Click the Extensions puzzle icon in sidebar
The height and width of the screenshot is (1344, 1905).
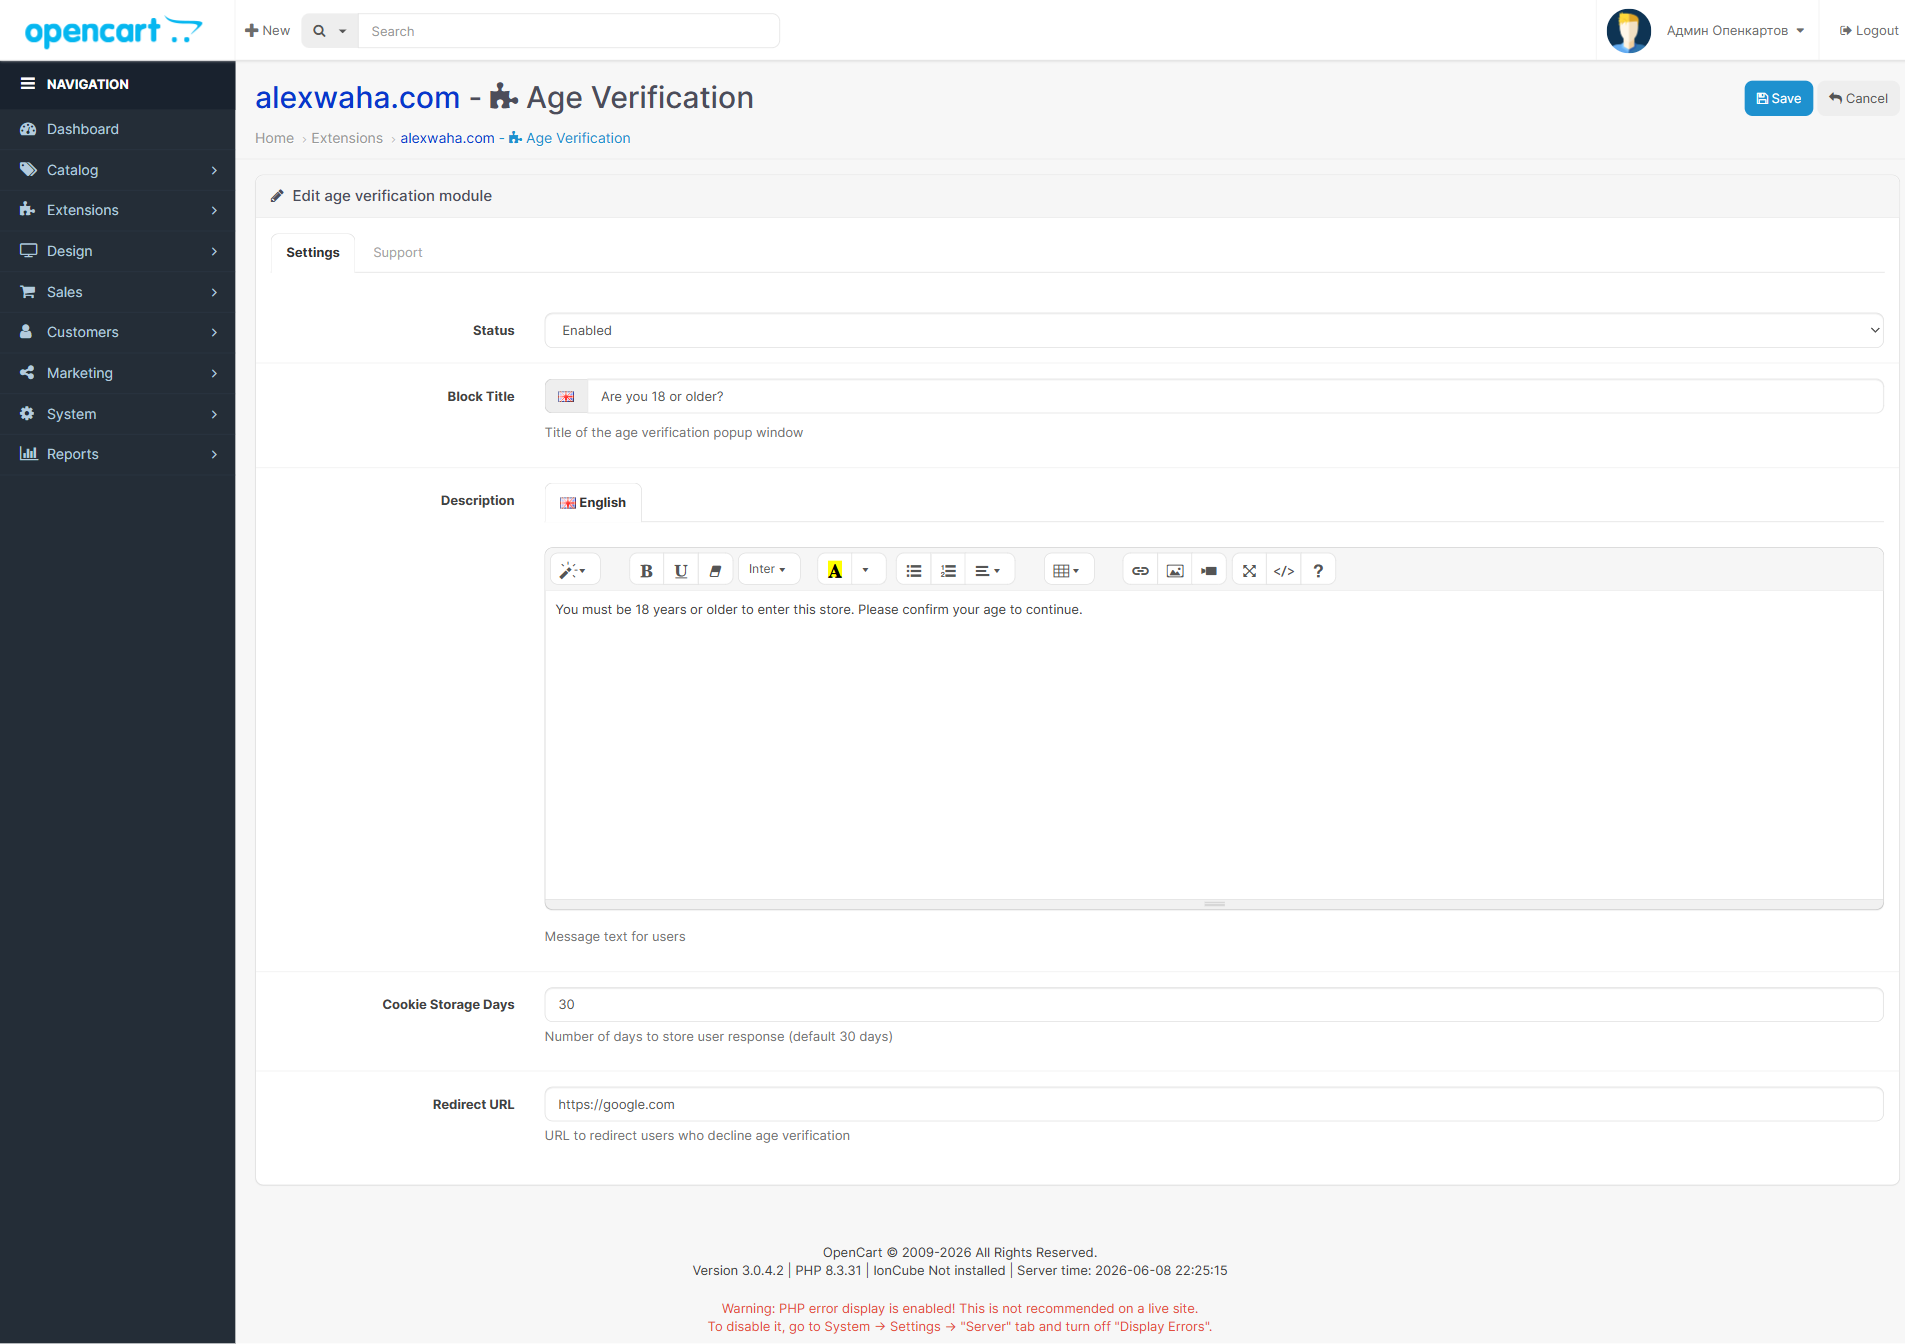click(x=28, y=210)
